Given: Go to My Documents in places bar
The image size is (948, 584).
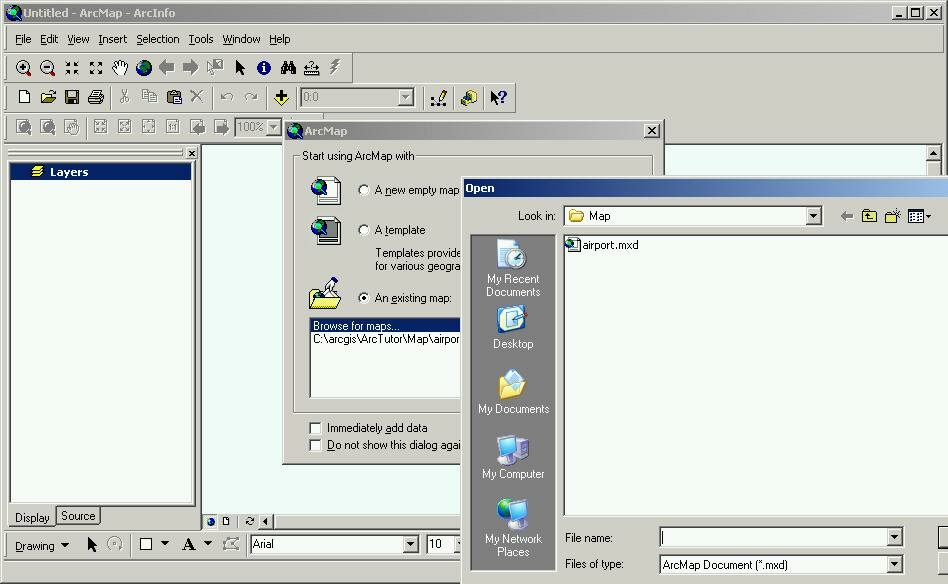Looking at the screenshot, I should pyautogui.click(x=513, y=392).
